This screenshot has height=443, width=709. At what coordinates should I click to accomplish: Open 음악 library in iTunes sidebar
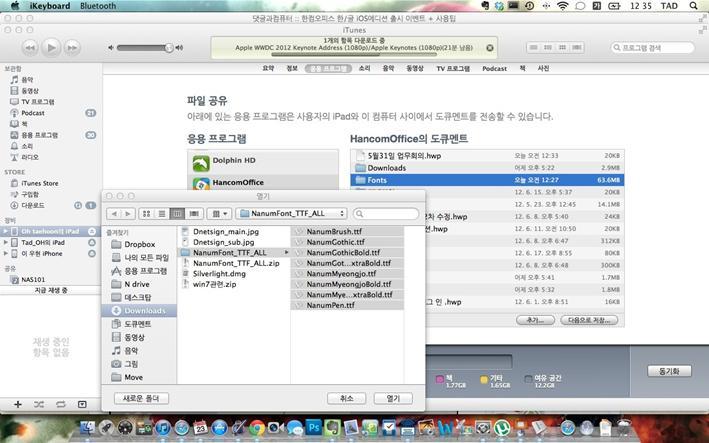click(27, 80)
